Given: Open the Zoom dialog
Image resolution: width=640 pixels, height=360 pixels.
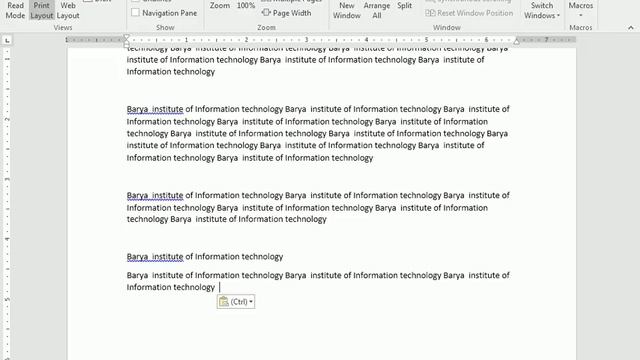Looking at the screenshot, I should [x=220, y=6].
